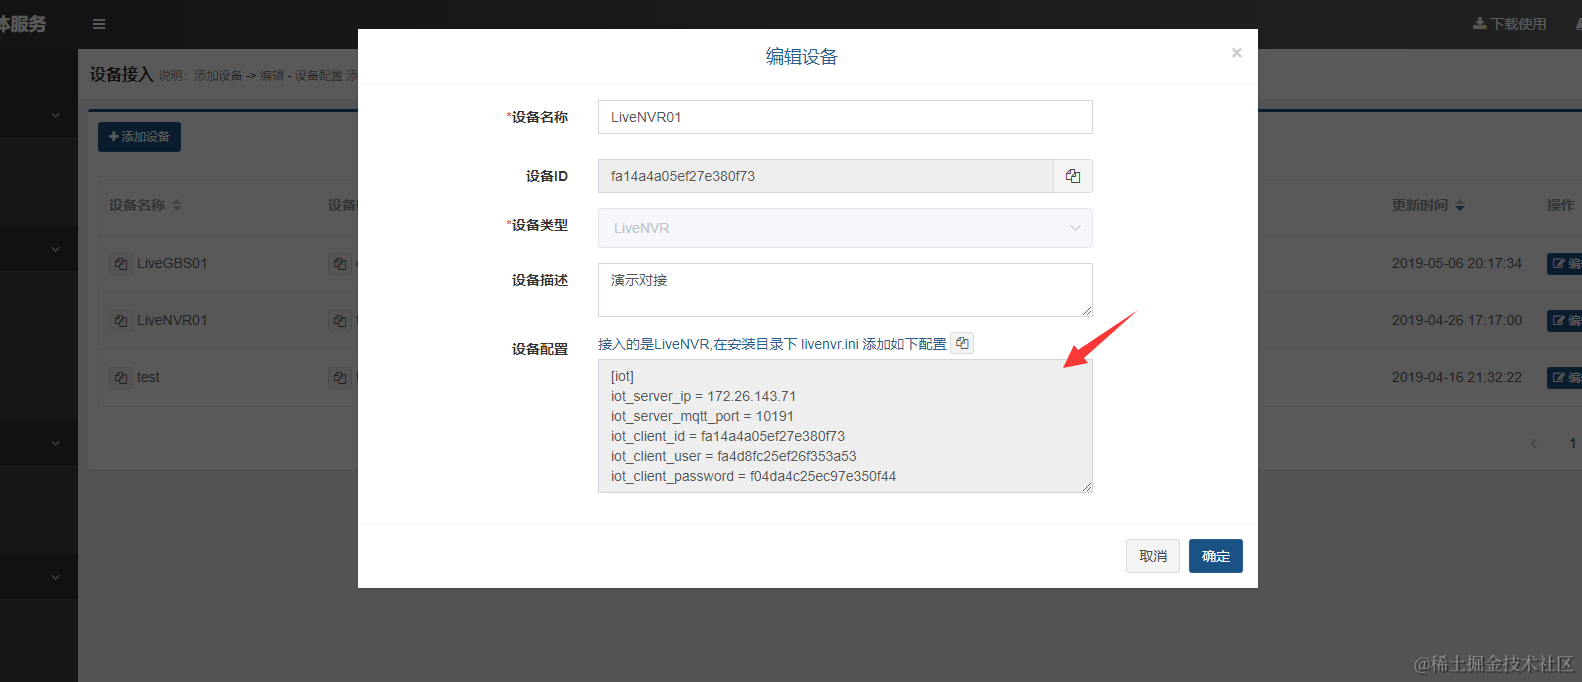
Task: Edit the 设备描述 text area
Action: click(845, 290)
